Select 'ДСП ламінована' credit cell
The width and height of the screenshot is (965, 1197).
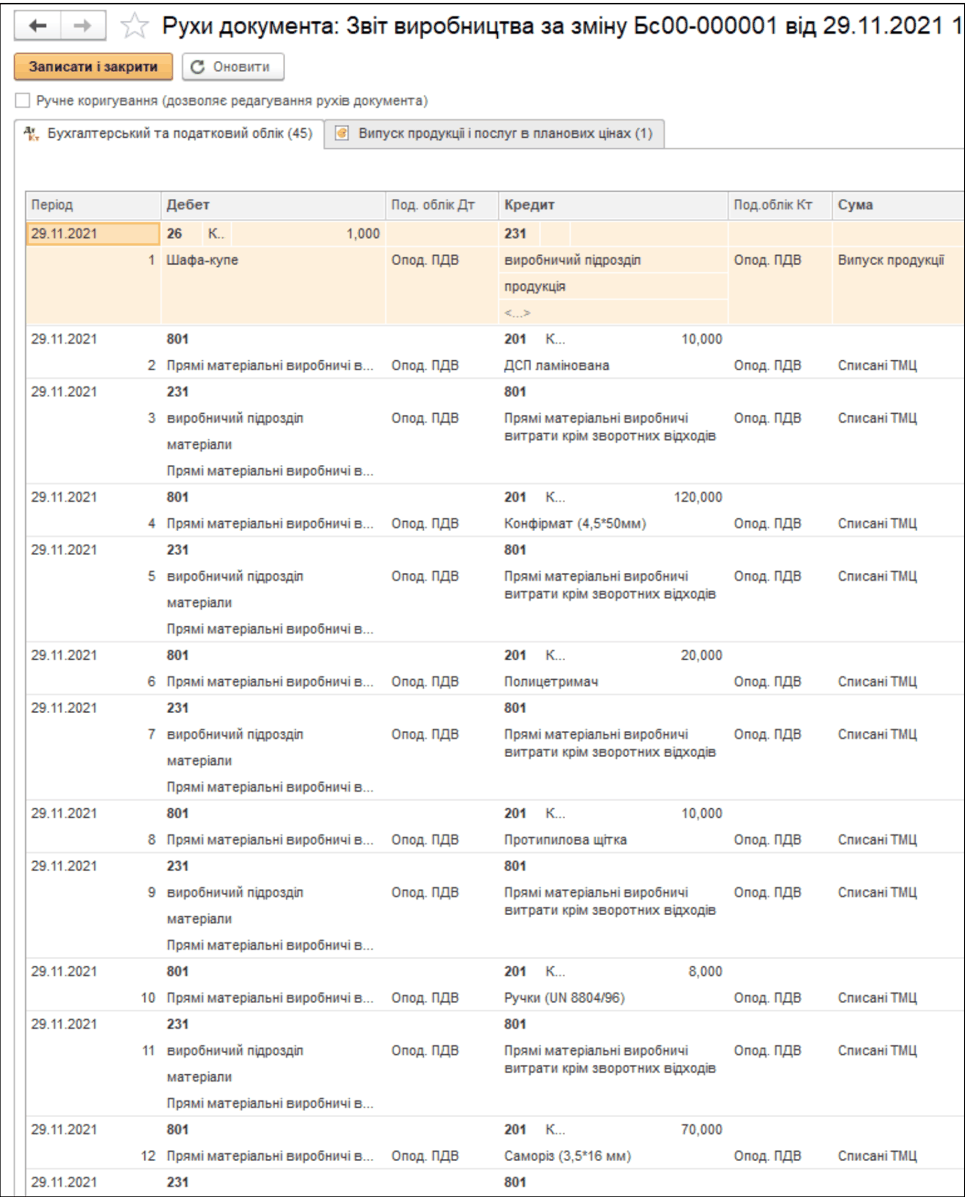point(613,366)
